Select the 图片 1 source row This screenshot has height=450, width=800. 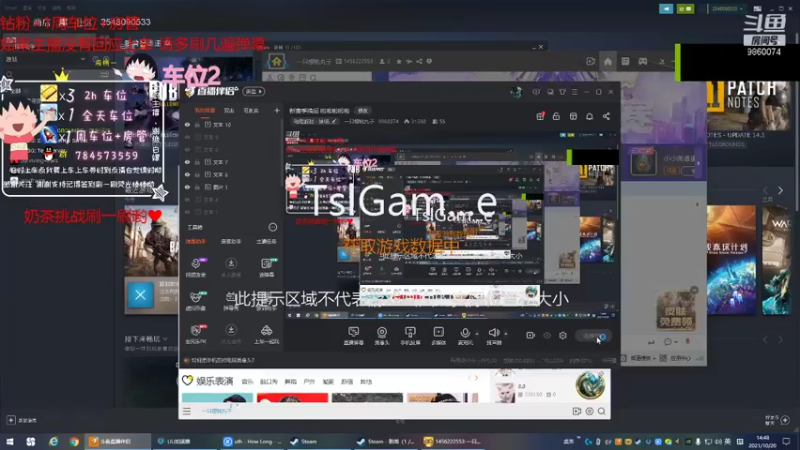pos(231,187)
